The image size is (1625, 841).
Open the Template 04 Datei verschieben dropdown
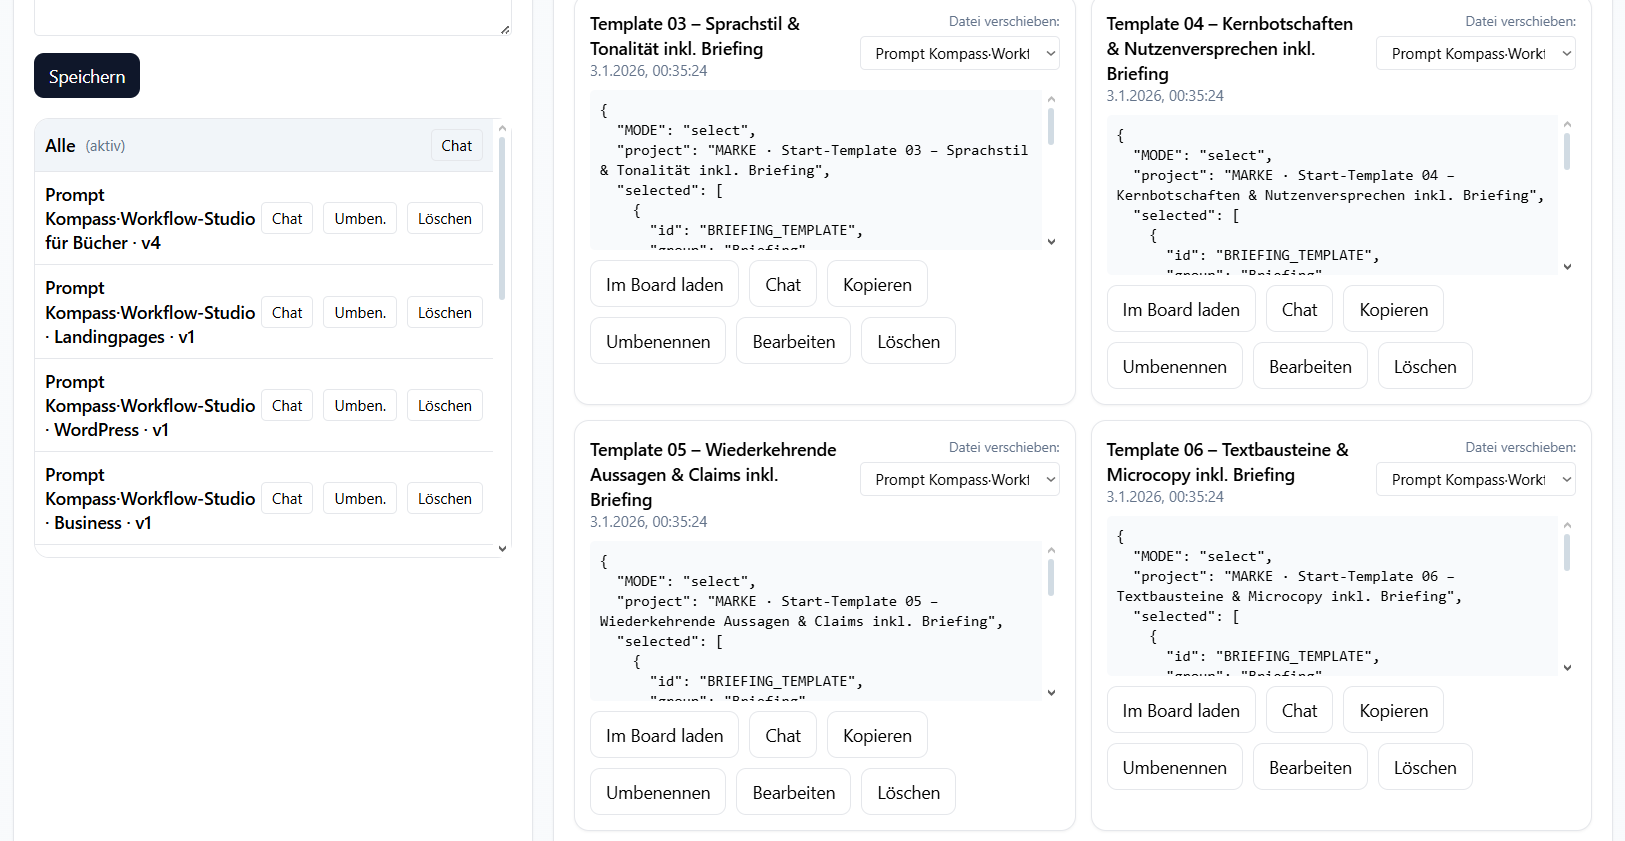point(1475,54)
